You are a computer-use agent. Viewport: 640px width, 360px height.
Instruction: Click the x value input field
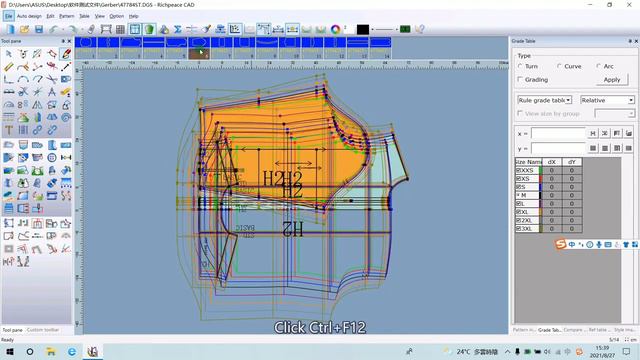click(558, 133)
